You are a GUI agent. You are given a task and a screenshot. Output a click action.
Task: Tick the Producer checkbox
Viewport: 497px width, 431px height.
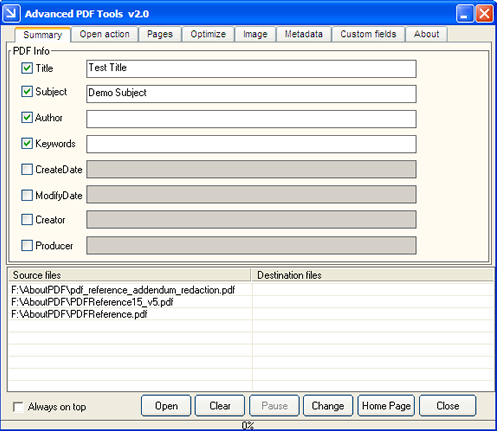(27, 246)
